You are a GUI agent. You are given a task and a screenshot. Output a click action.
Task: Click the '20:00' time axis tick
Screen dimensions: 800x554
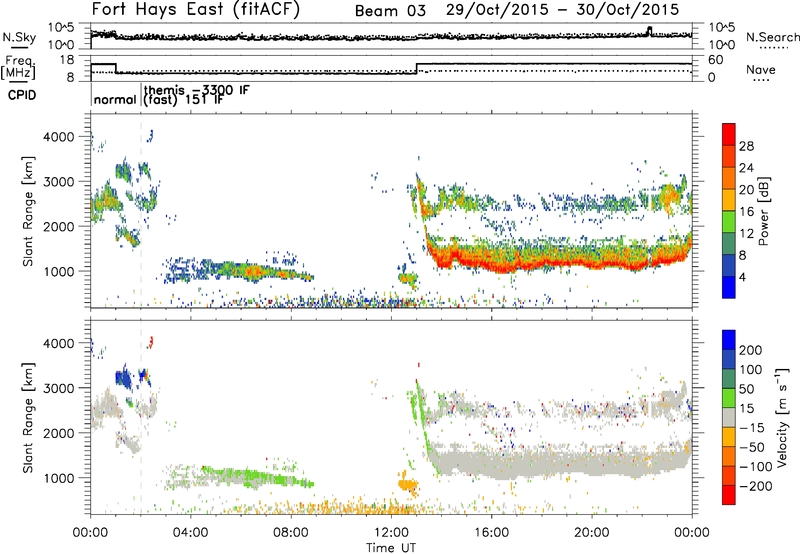coord(591,533)
